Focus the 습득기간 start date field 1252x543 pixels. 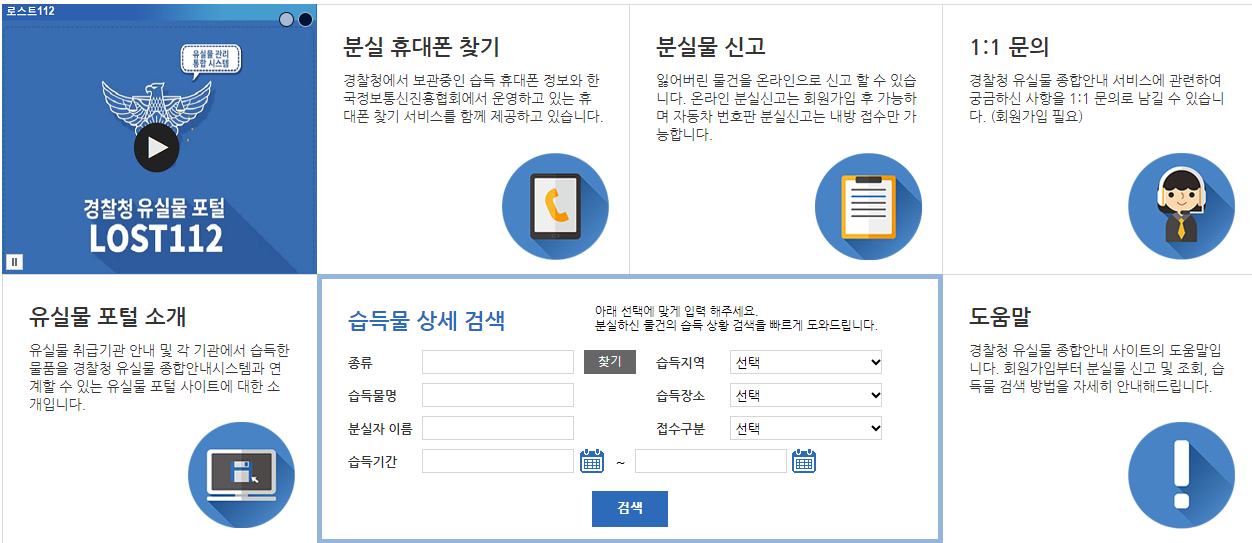click(498, 461)
